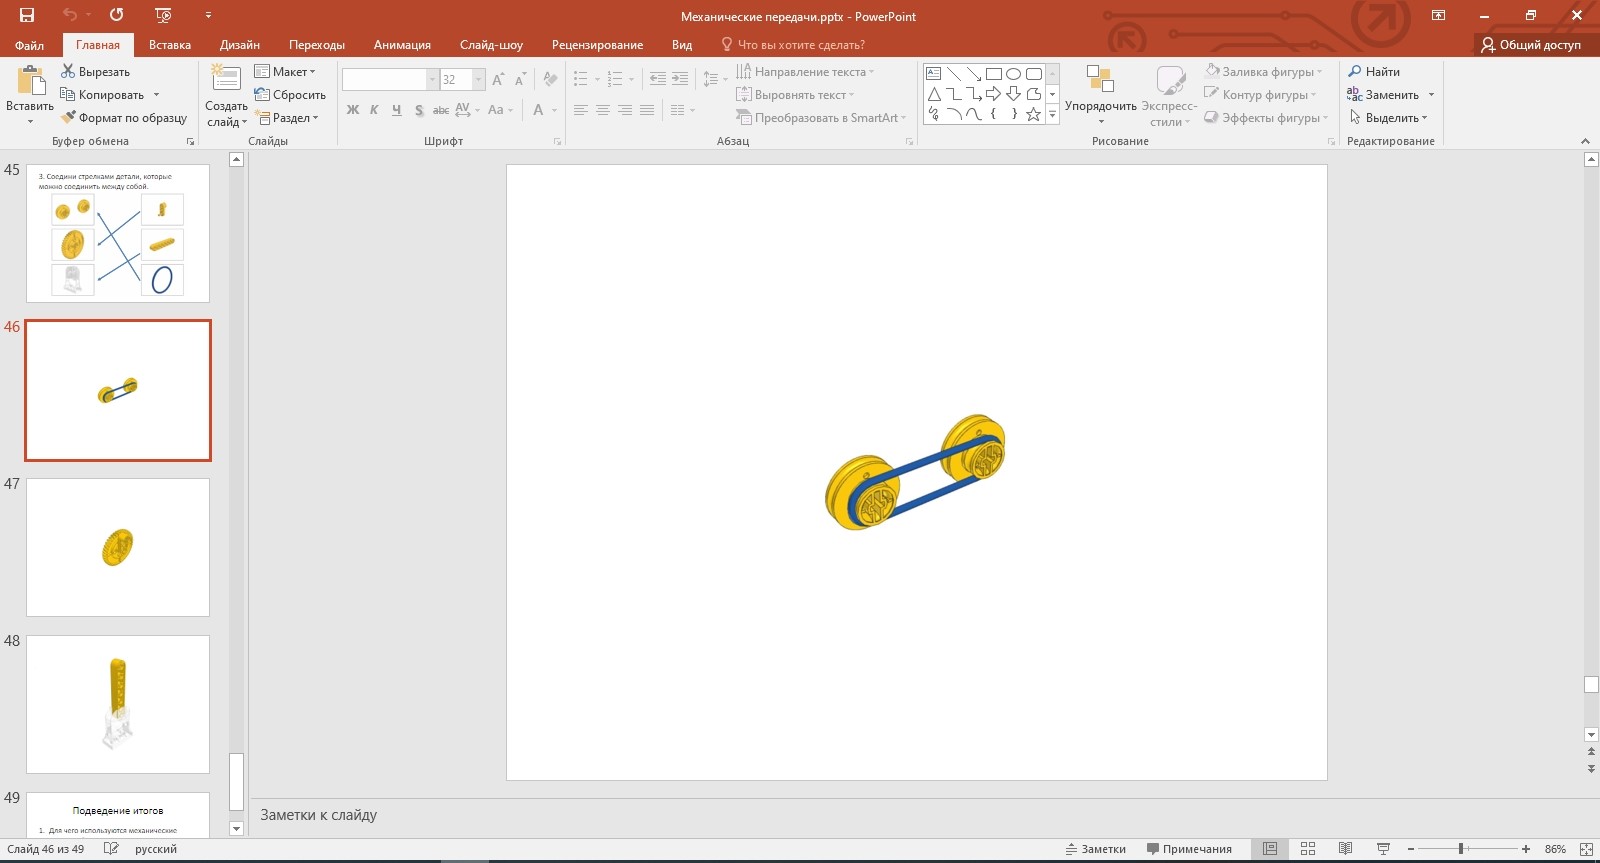Viewport: 1600px width, 863px height.
Task: Switch to the Animation (Анимация) tab
Action: [402, 45]
